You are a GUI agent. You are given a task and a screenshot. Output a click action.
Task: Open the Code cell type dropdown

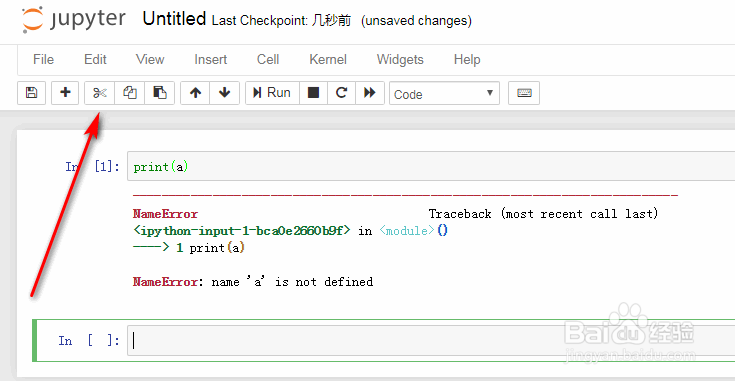[444, 94]
